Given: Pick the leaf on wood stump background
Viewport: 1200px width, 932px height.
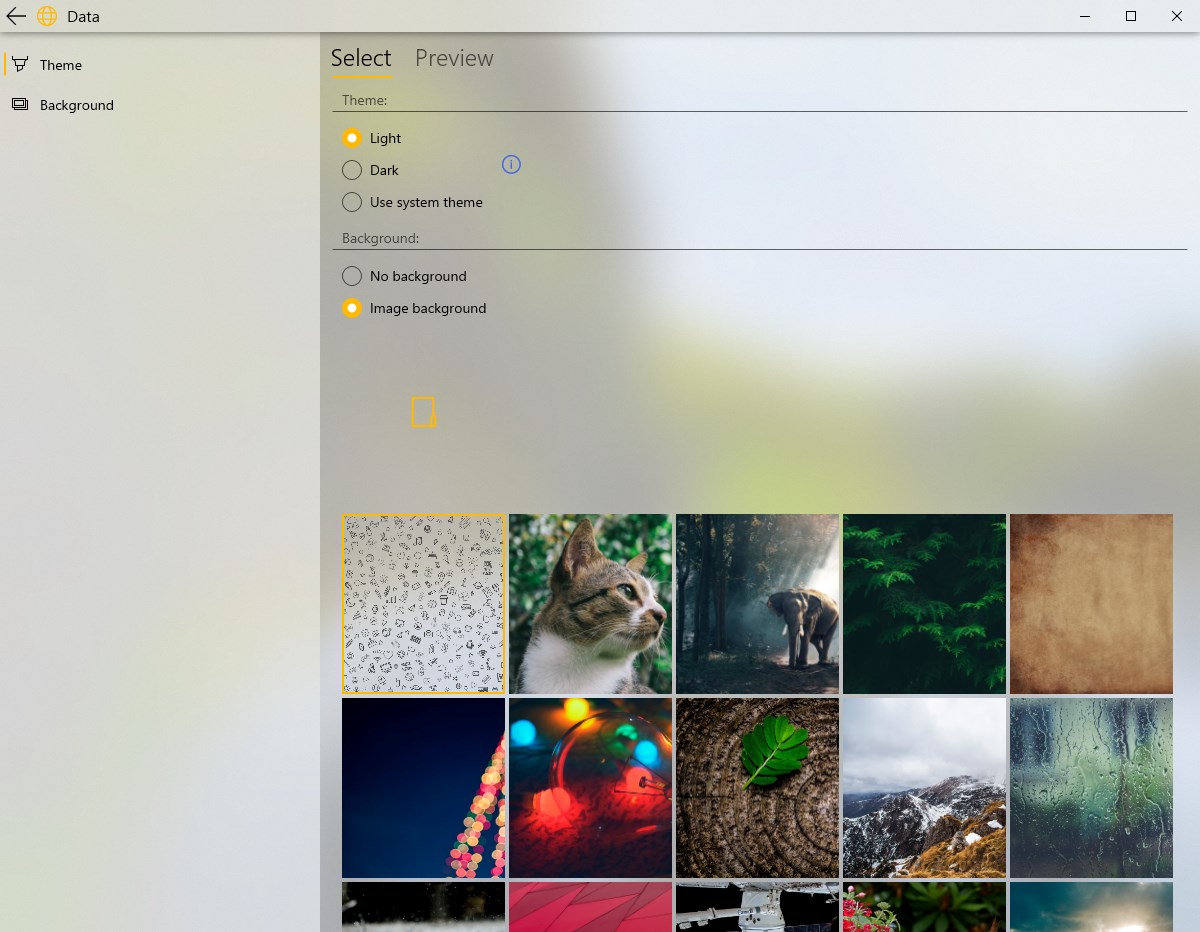Looking at the screenshot, I should (757, 788).
